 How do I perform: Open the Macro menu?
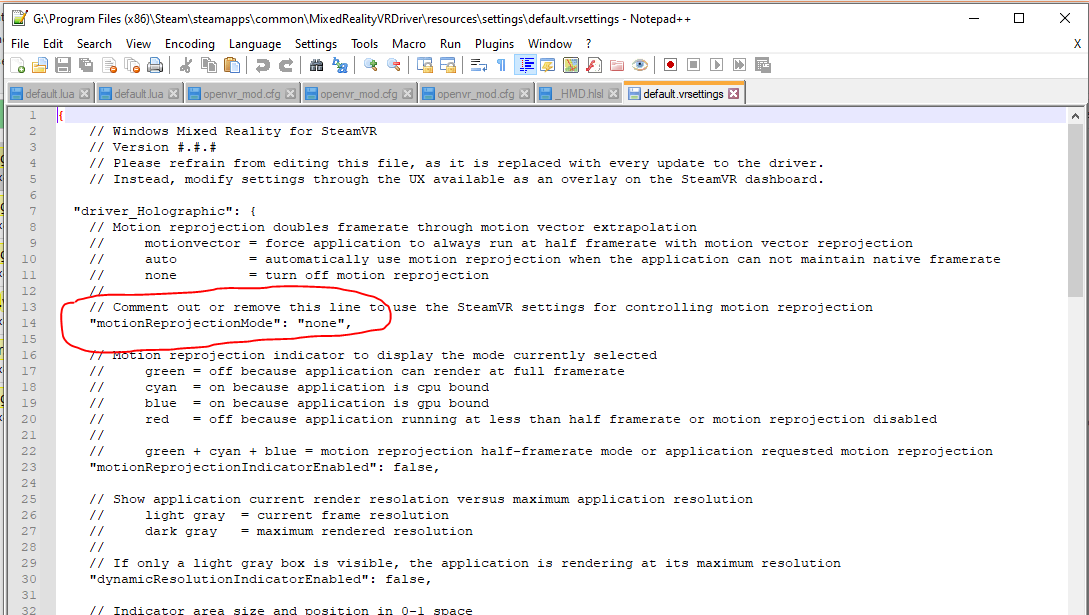pos(409,44)
